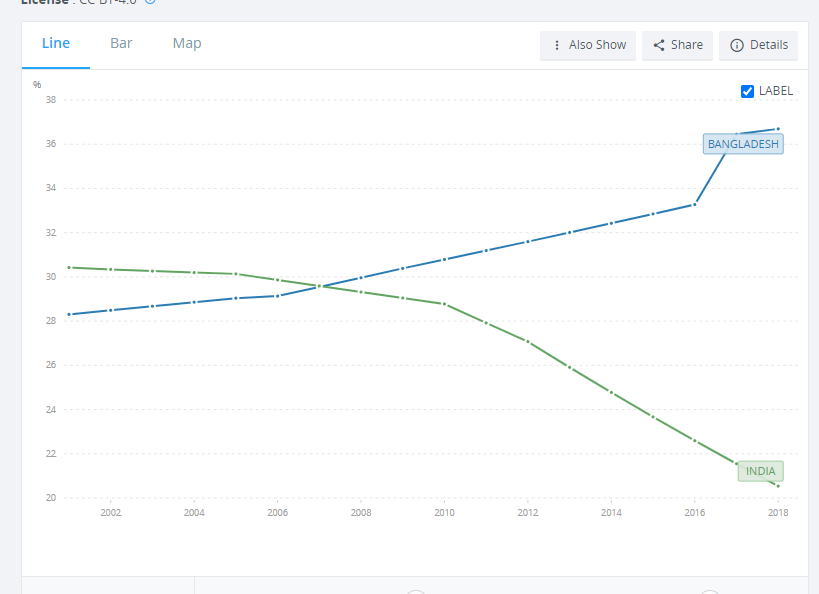Click the 2016 x-axis label

click(x=695, y=513)
